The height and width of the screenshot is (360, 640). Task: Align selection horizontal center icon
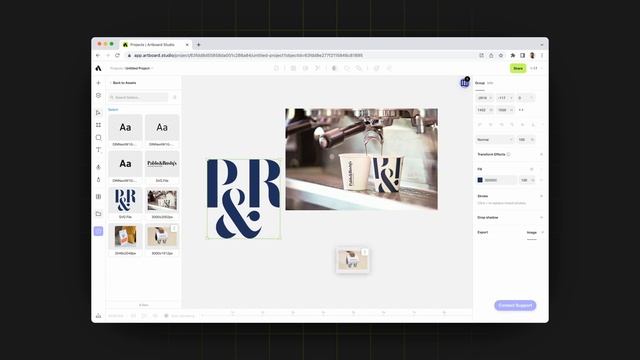[491, 124]
